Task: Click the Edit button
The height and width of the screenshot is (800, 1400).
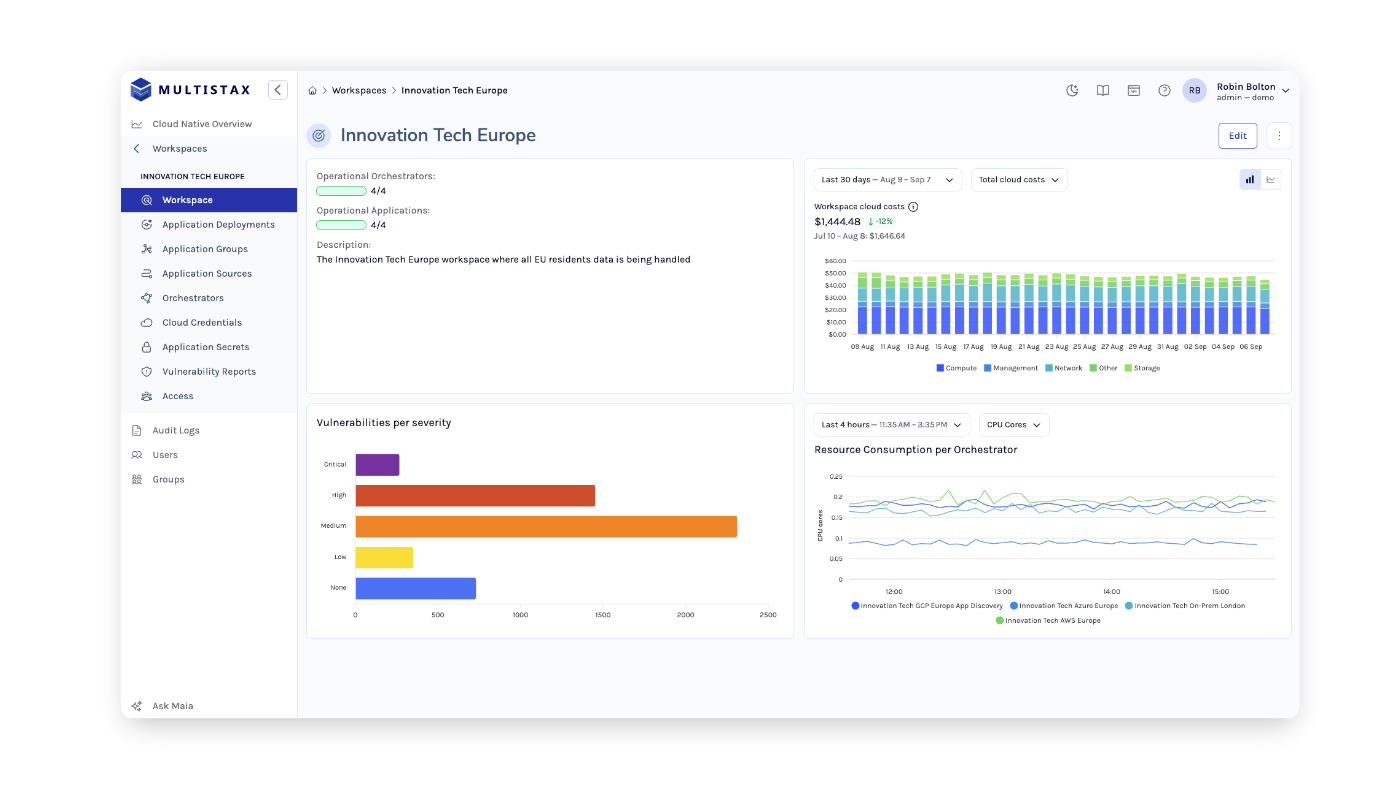Action: click(x=1237, y=136)
